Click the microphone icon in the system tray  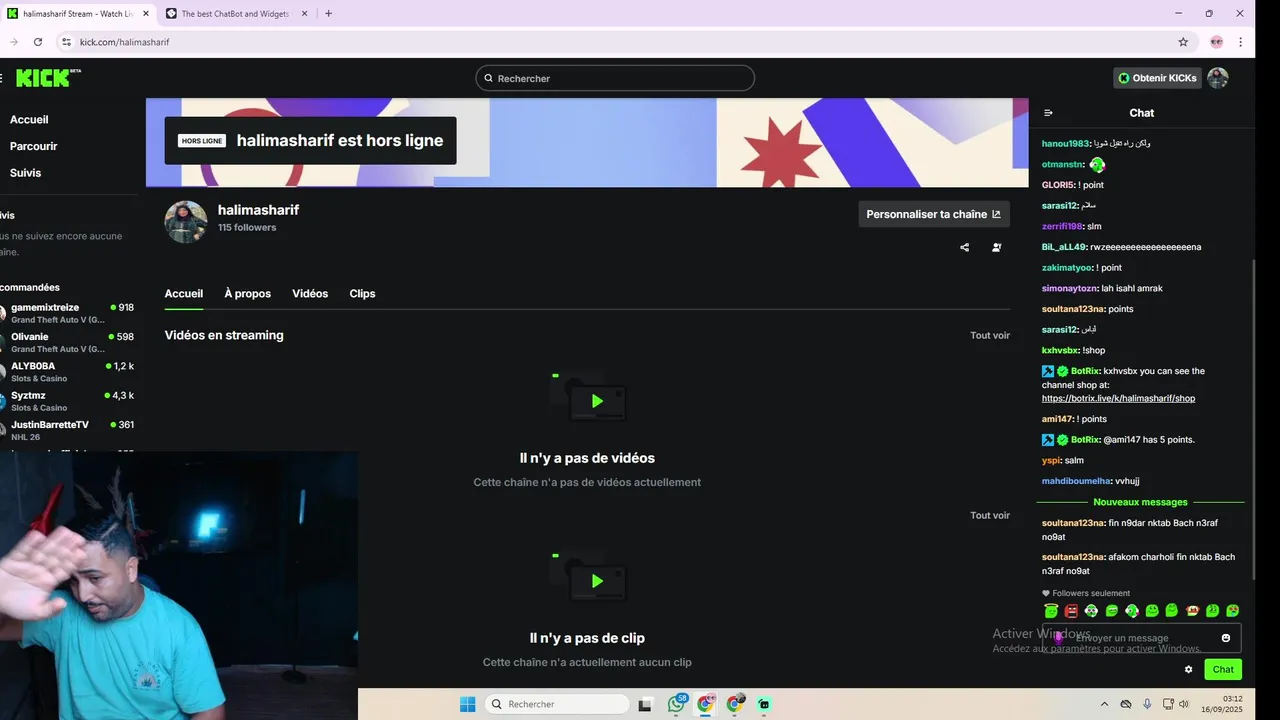(x=1147, y=704)
